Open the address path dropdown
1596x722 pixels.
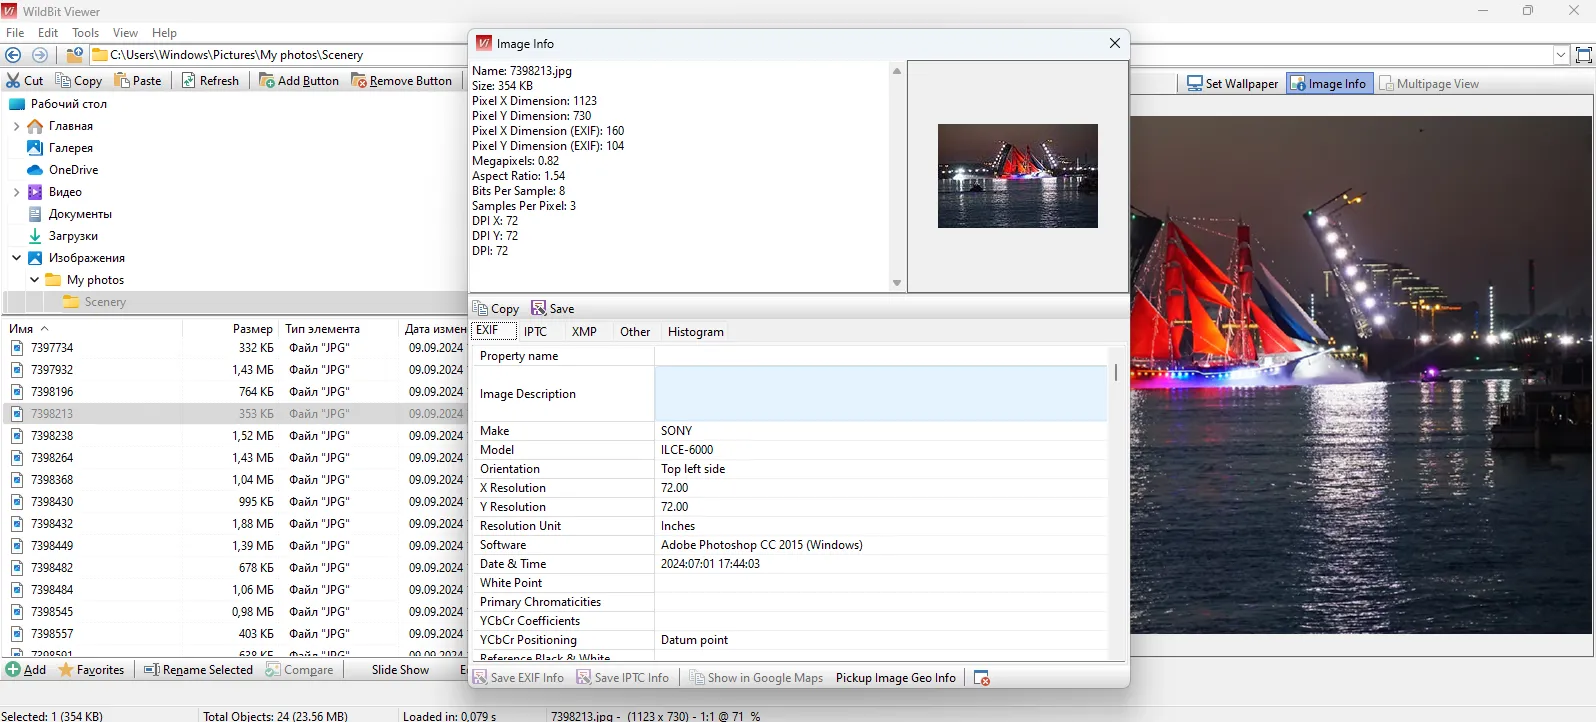1560,55
